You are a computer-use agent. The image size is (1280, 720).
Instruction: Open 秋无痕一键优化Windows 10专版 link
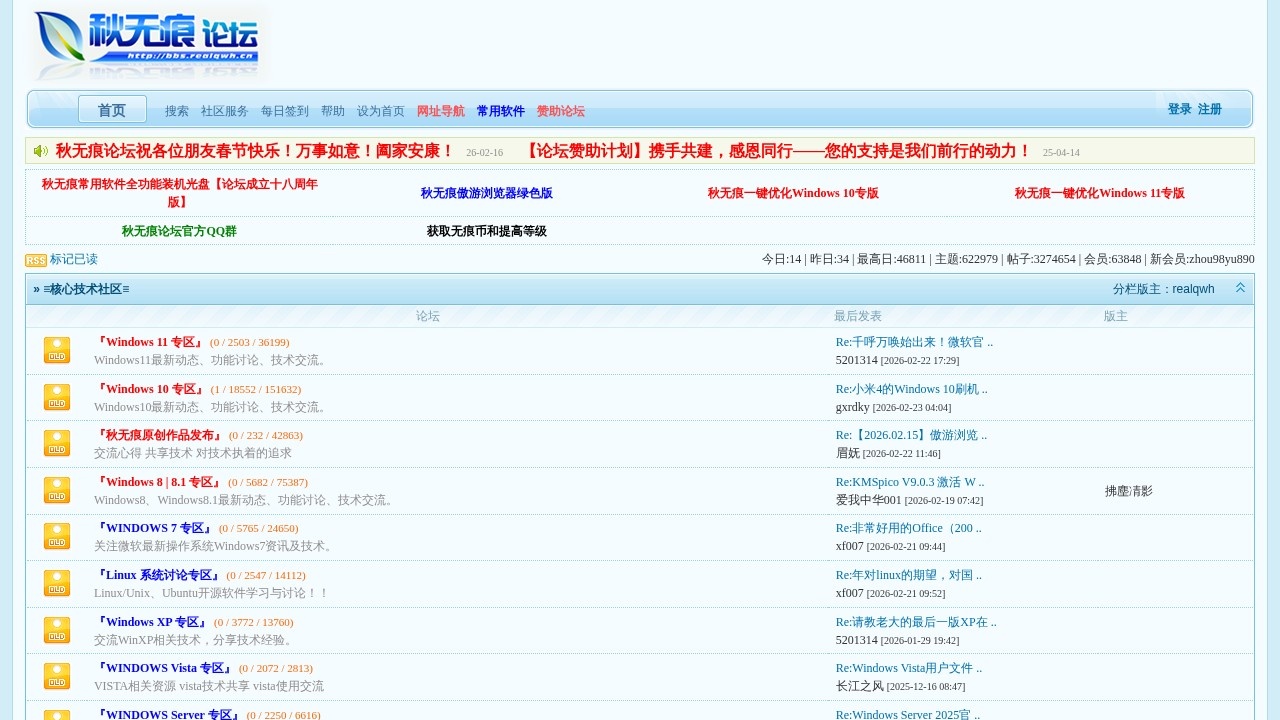793,193
